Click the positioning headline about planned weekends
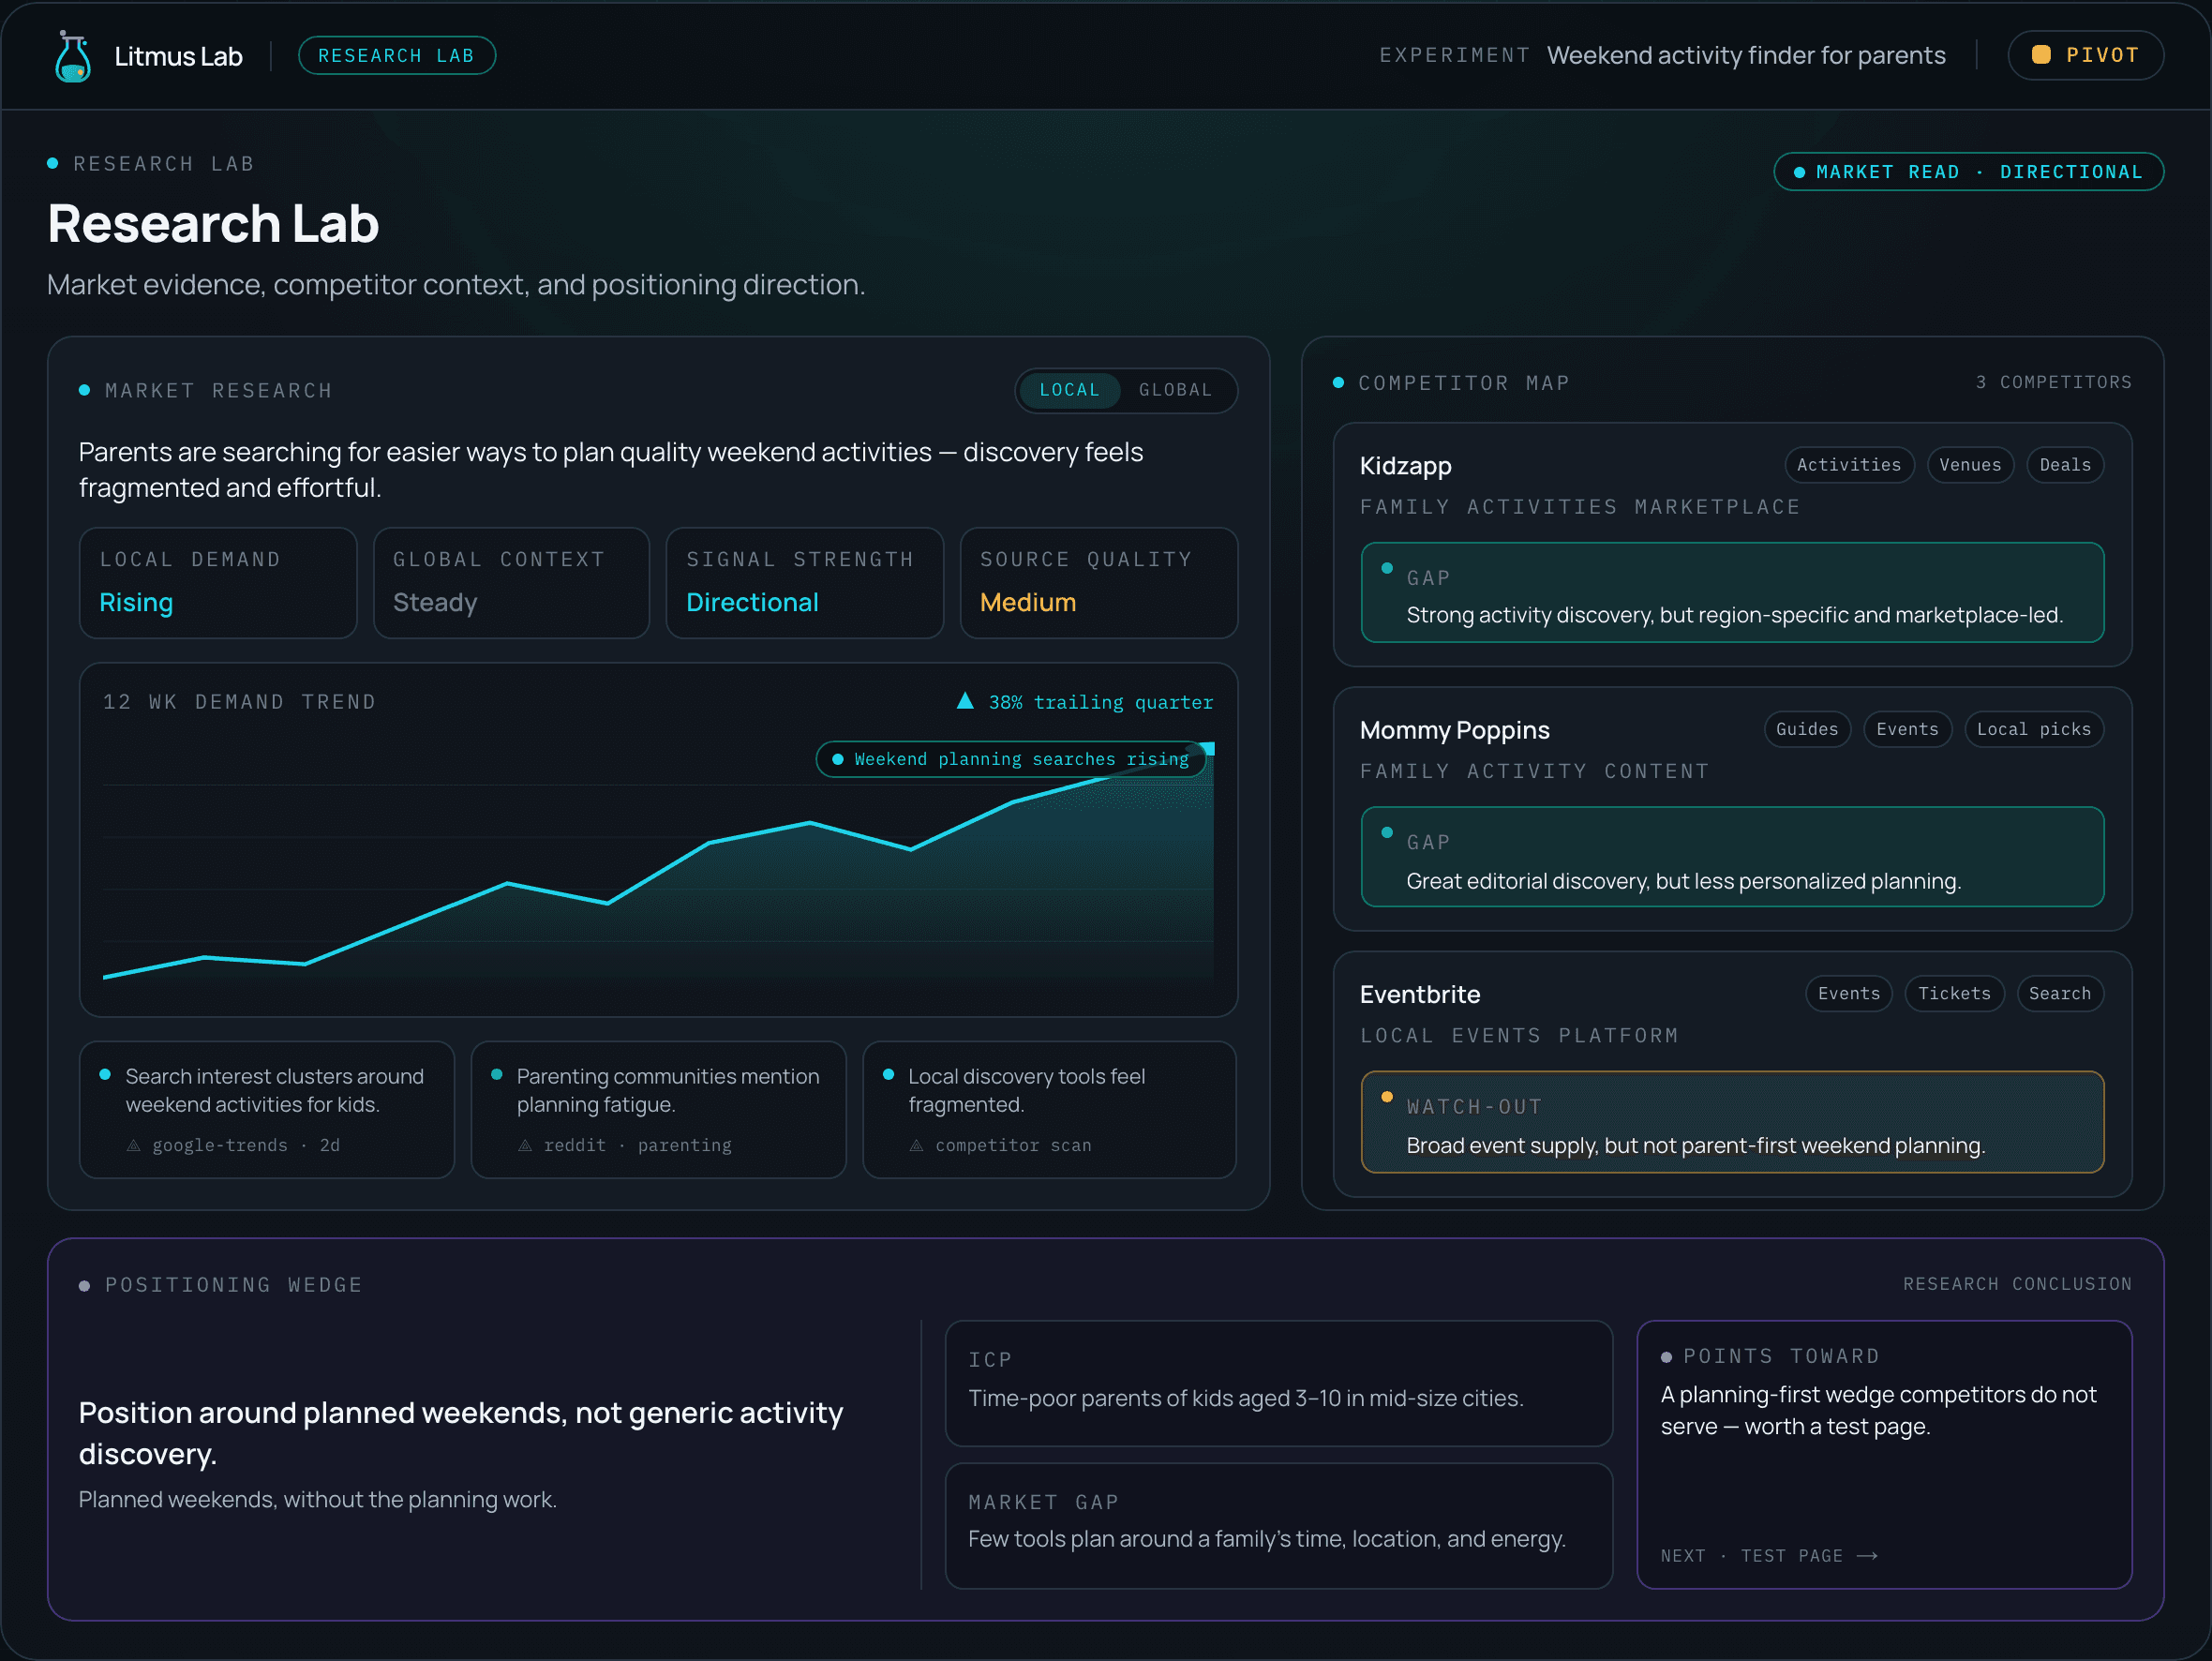The image size is (2212, 1661). click(x=461, y=1433)
